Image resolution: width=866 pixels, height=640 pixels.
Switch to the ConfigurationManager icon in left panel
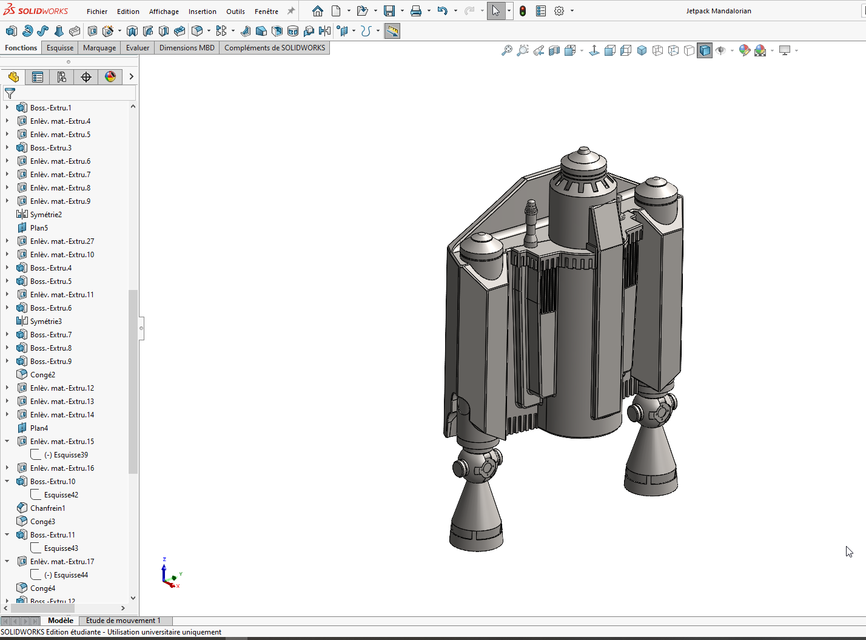61,77
